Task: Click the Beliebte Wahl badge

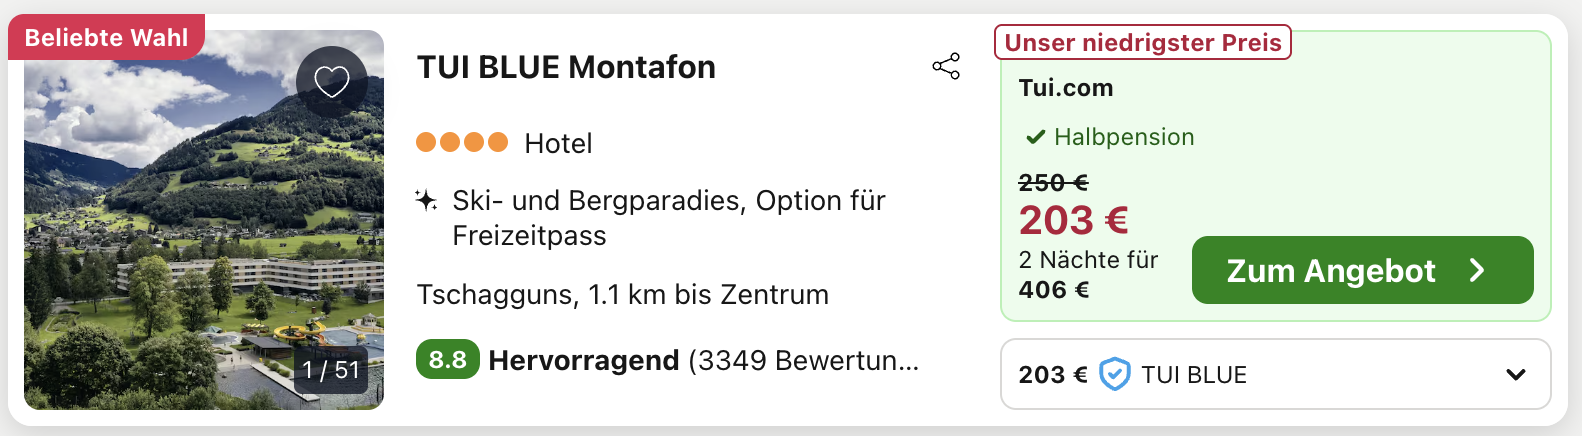Action: click(x=106, y=37)
